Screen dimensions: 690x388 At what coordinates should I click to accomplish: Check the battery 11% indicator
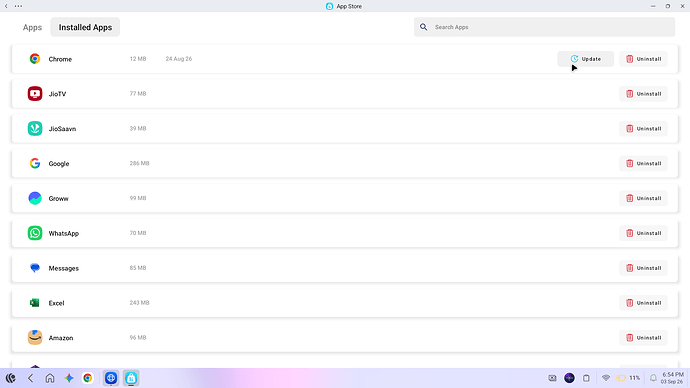628,378
